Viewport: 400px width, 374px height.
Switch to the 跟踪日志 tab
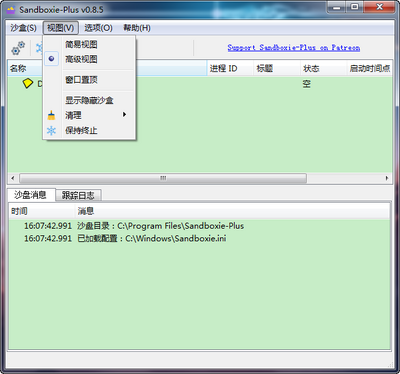click(78, 195)
